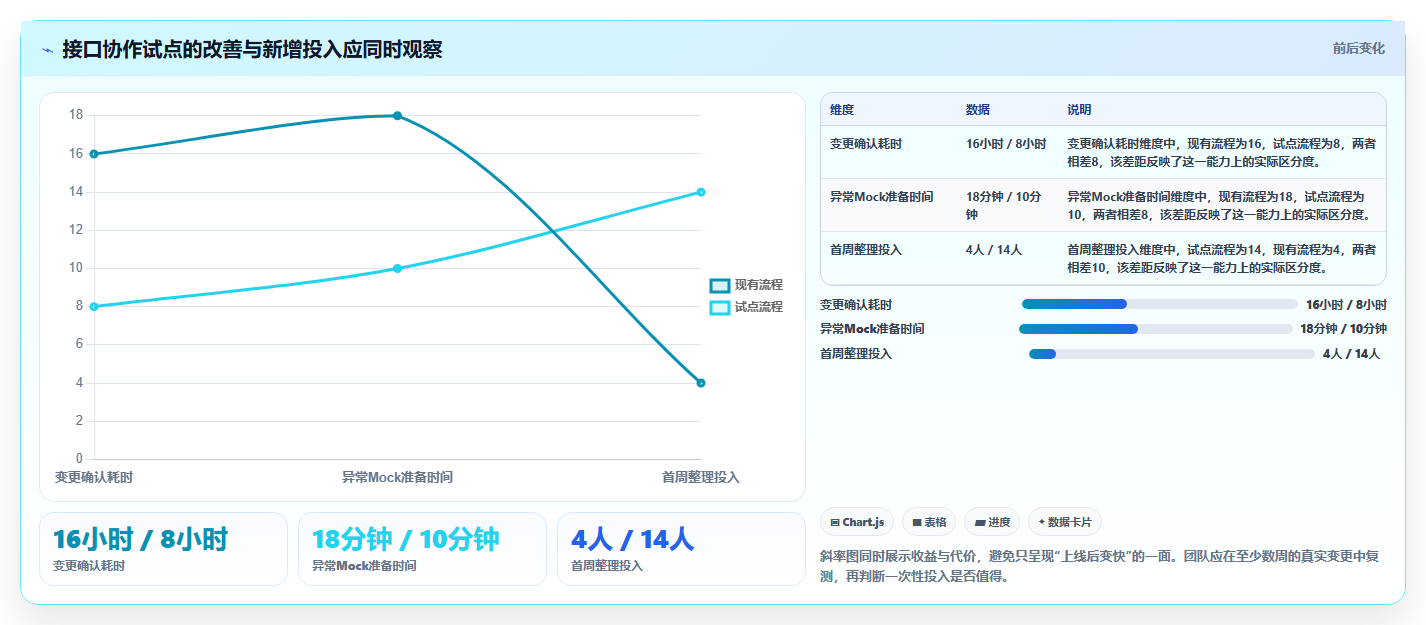Click the lightning icon beside the title

coord(47,50)
